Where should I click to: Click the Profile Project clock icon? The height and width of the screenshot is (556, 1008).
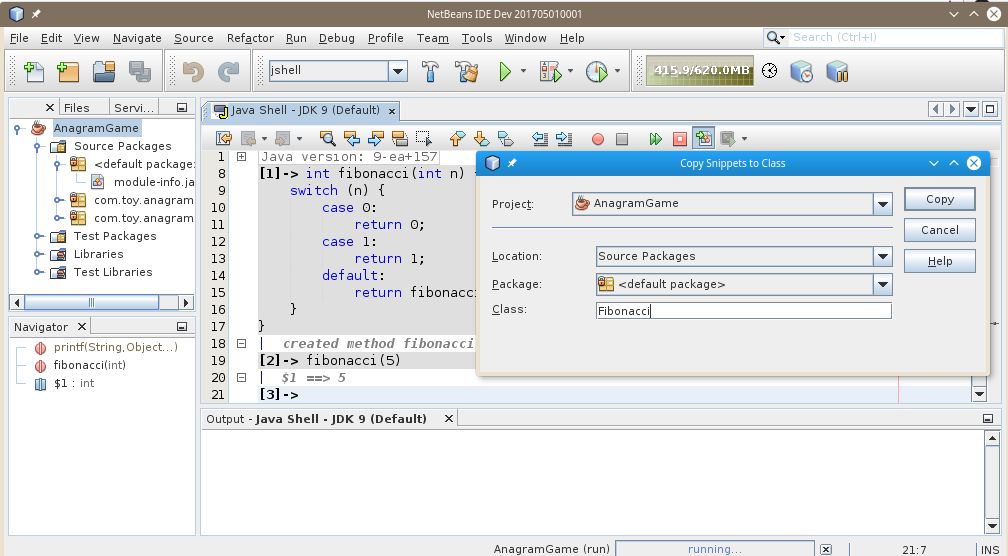tap(596, 71)
